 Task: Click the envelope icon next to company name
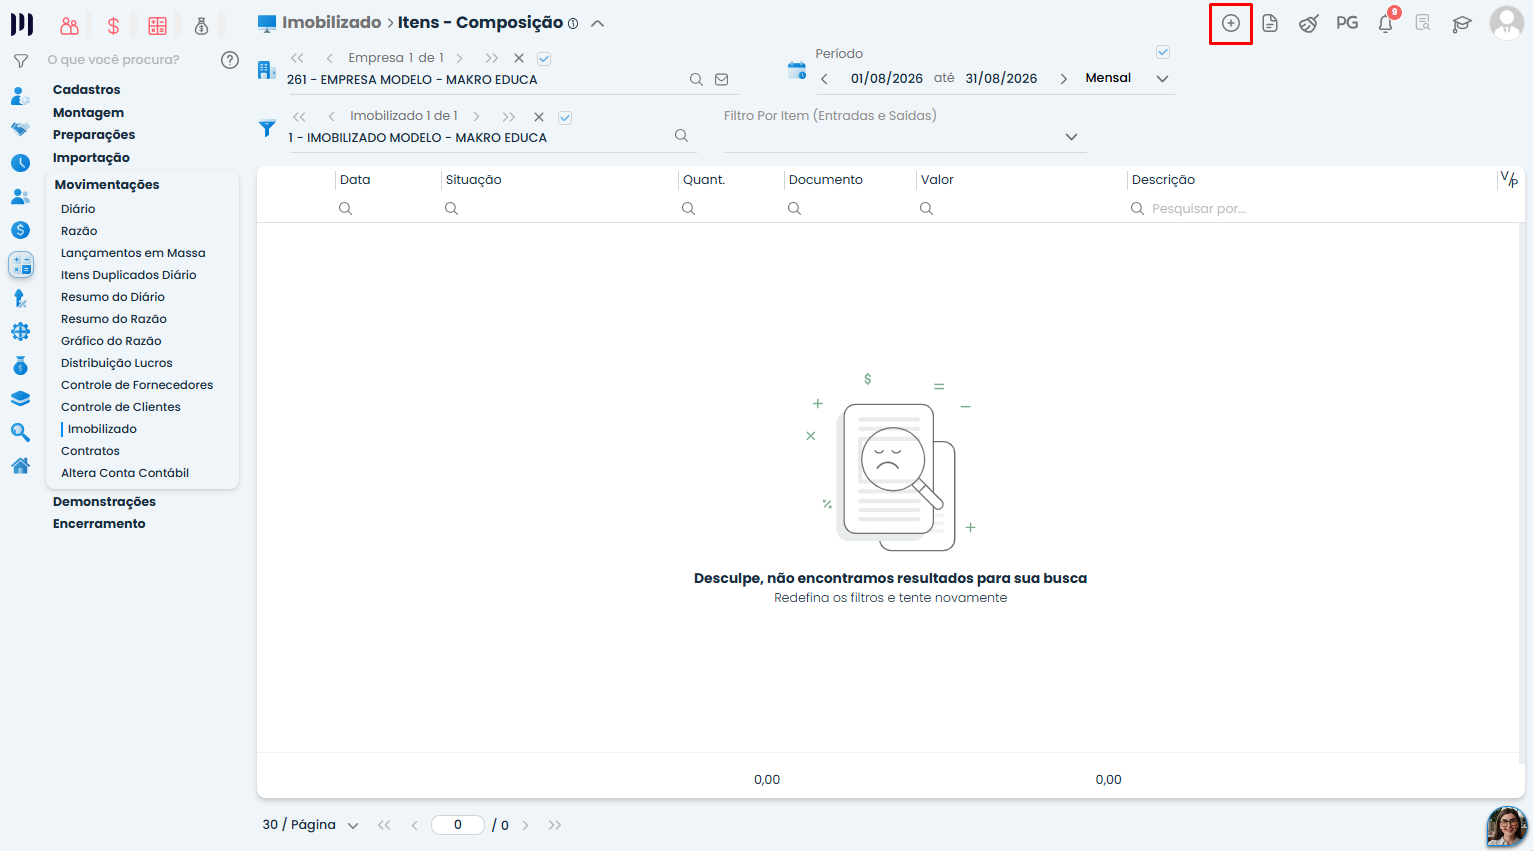(x=722, y=80)
